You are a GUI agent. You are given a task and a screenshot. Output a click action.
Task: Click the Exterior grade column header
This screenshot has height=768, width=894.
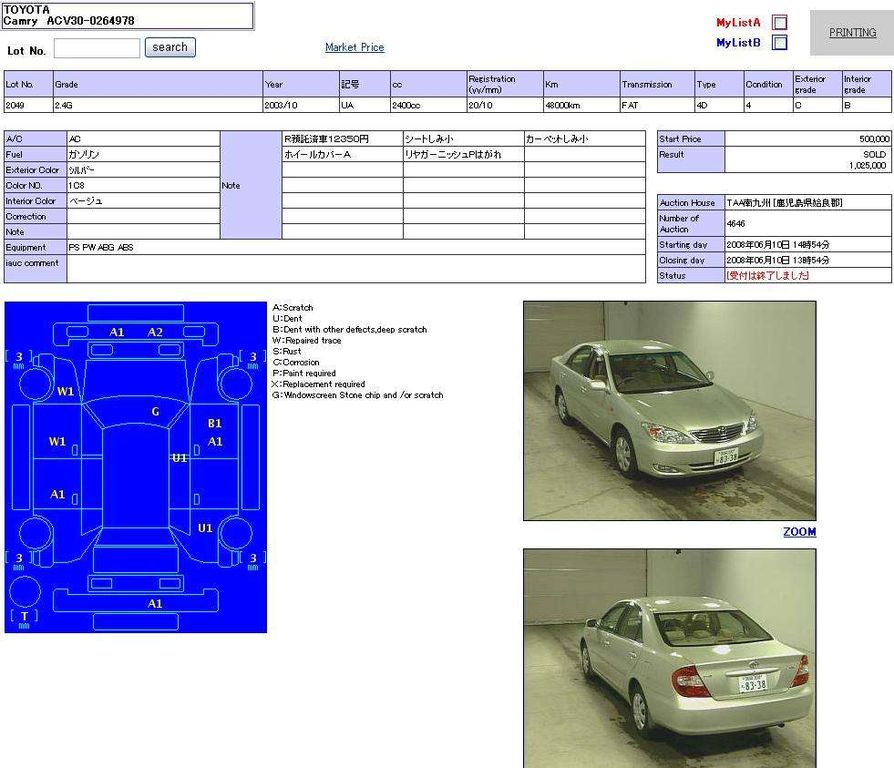point(817,84)
